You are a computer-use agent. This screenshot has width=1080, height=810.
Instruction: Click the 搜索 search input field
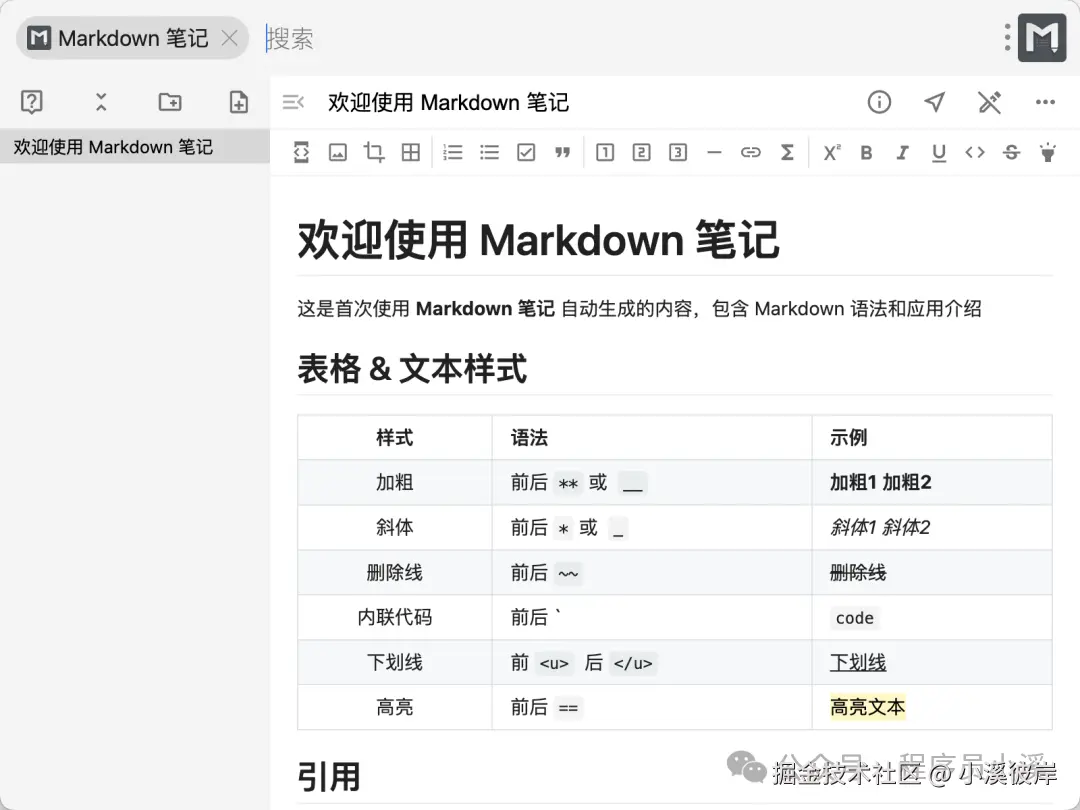coord(620,38)
